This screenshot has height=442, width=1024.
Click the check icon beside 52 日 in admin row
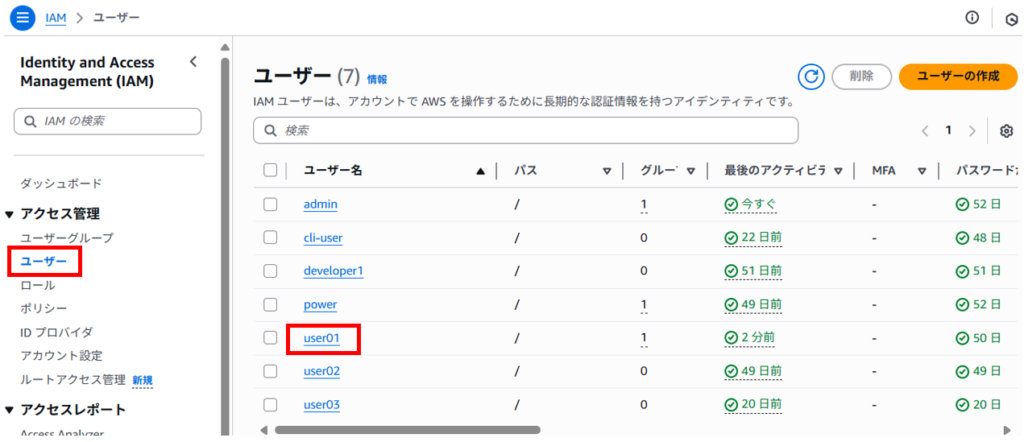pos(962,205)
